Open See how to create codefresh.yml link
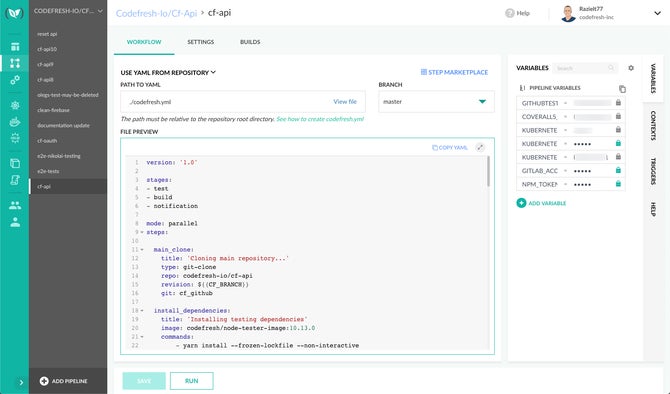670x394 pixels. [320, 119]
